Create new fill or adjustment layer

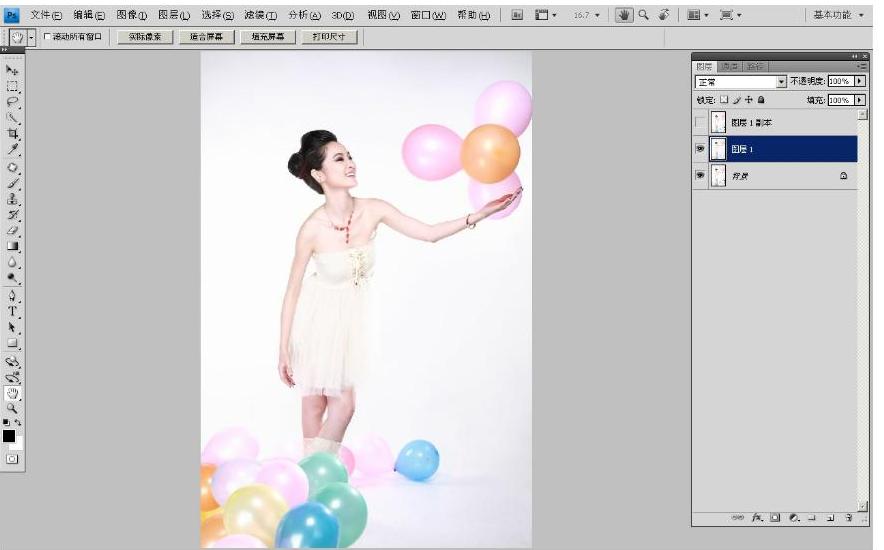click(794, 517)
